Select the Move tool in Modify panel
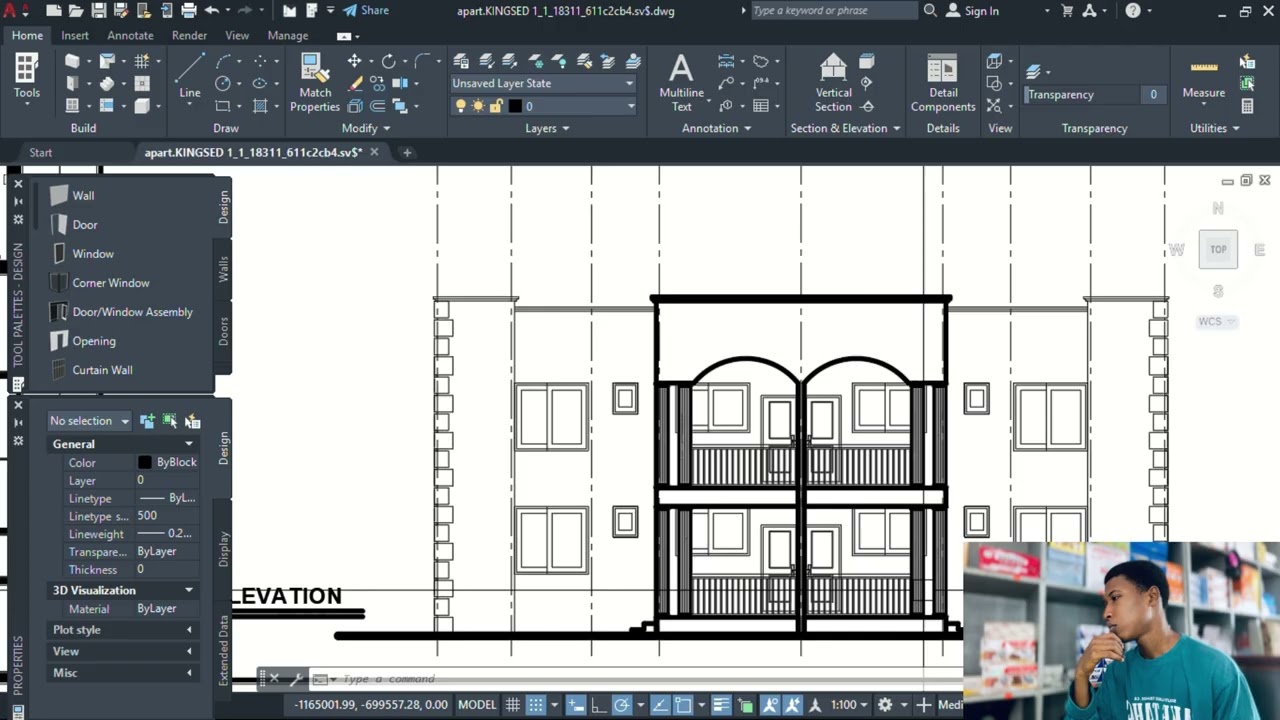1280x720 pixels. click(x=354, y=61)
